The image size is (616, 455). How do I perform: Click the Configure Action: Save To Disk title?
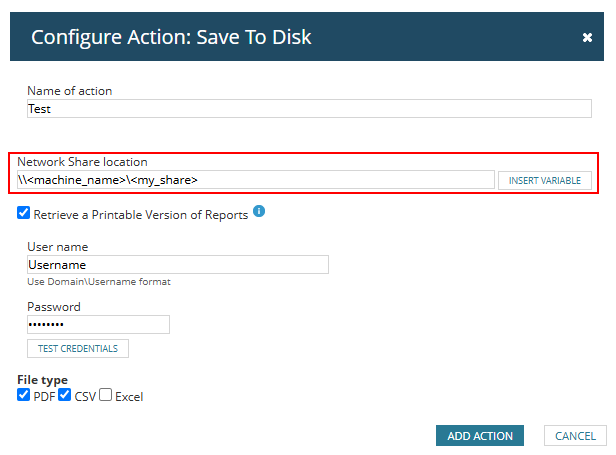171,37
